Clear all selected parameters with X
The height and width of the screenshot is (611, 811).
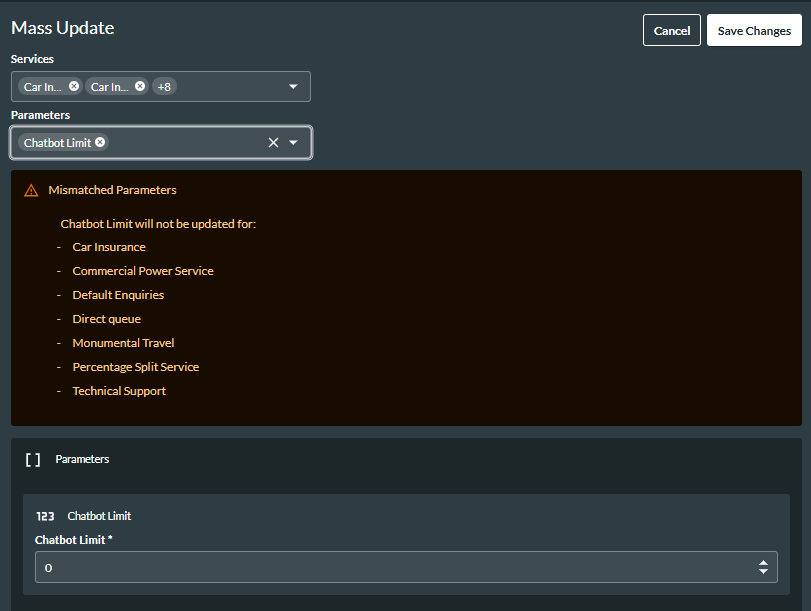click(273, 142)
